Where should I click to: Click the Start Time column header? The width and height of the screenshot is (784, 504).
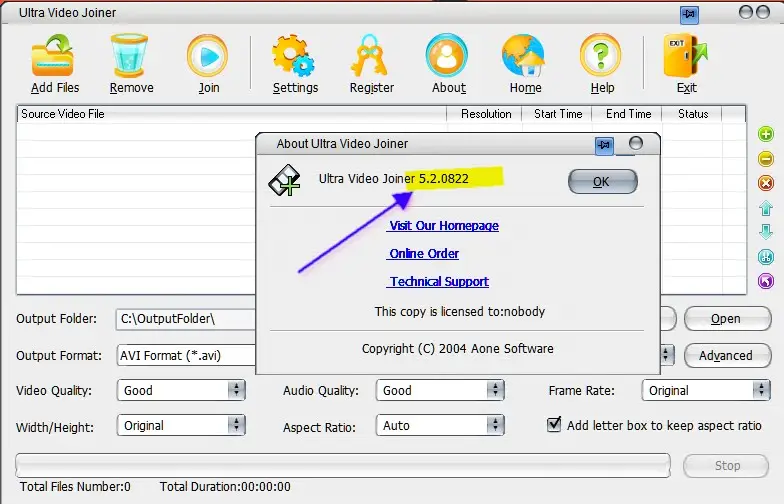[558, 114]
